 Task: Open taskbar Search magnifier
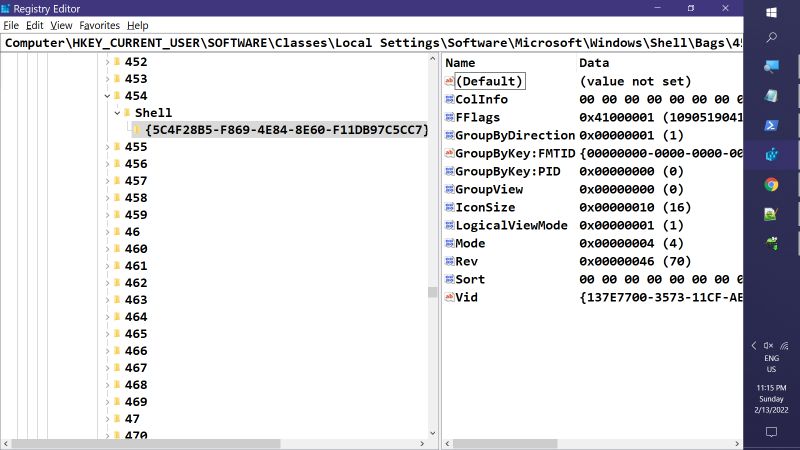(771, 37)
